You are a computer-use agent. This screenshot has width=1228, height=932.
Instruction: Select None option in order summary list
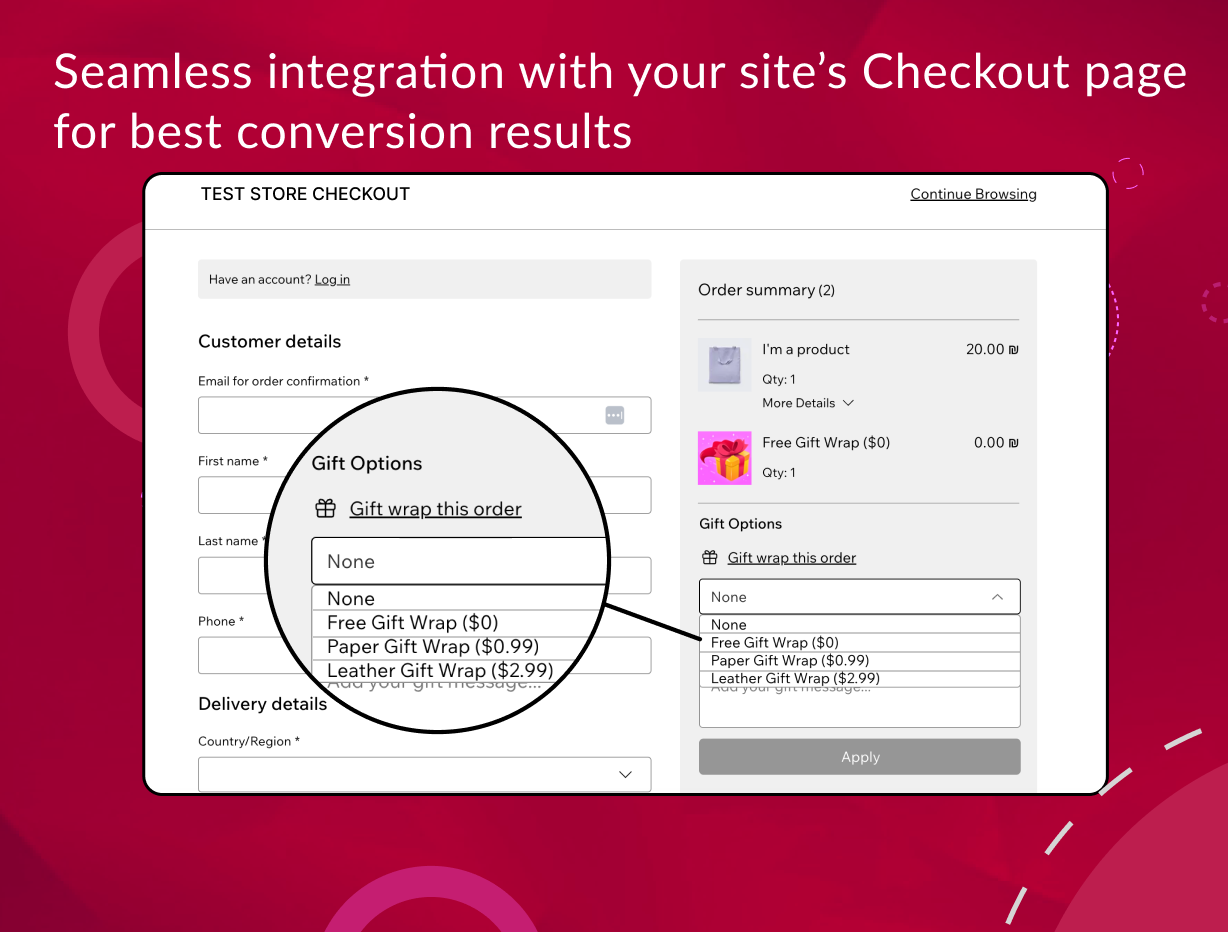tap(860, 625)
